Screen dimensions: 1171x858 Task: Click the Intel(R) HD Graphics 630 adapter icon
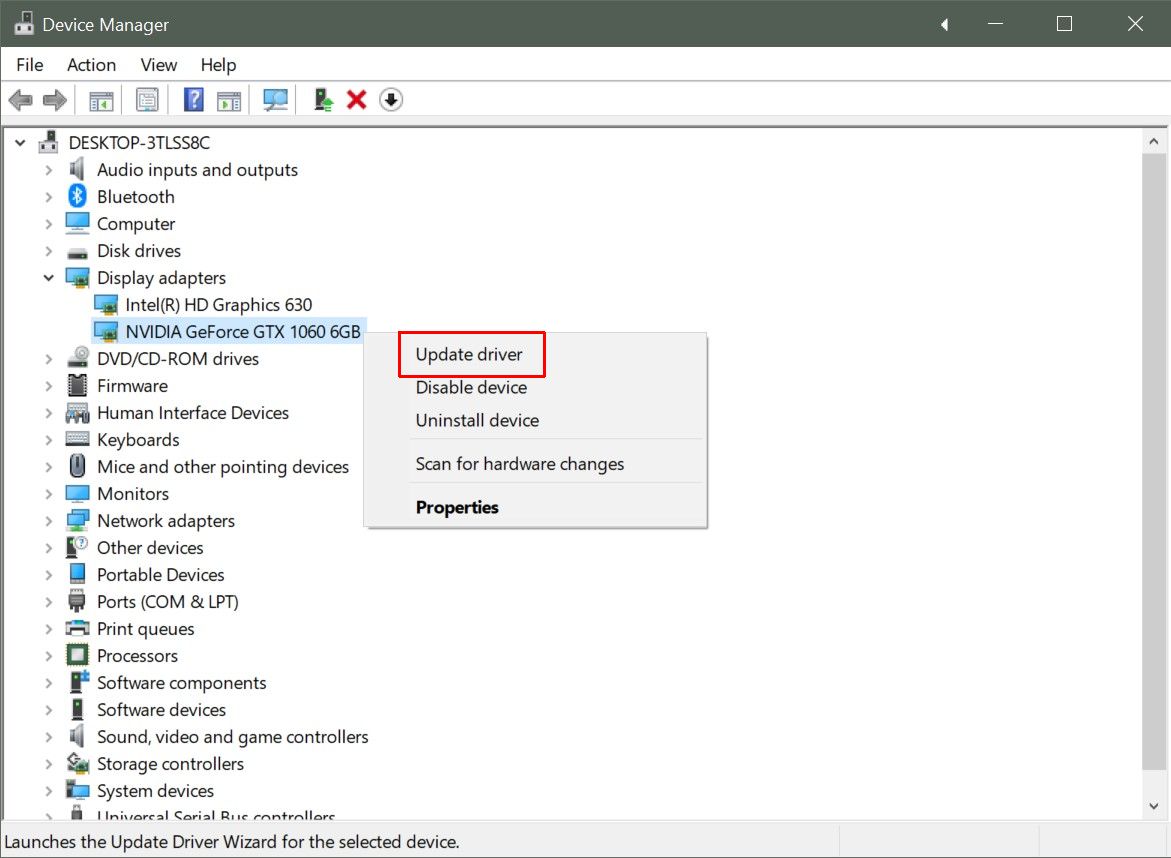tap(106, 305)
